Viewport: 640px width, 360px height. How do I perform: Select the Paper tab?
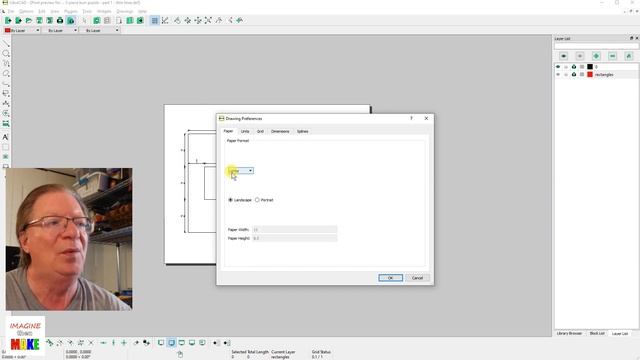(x=229, y=131)
